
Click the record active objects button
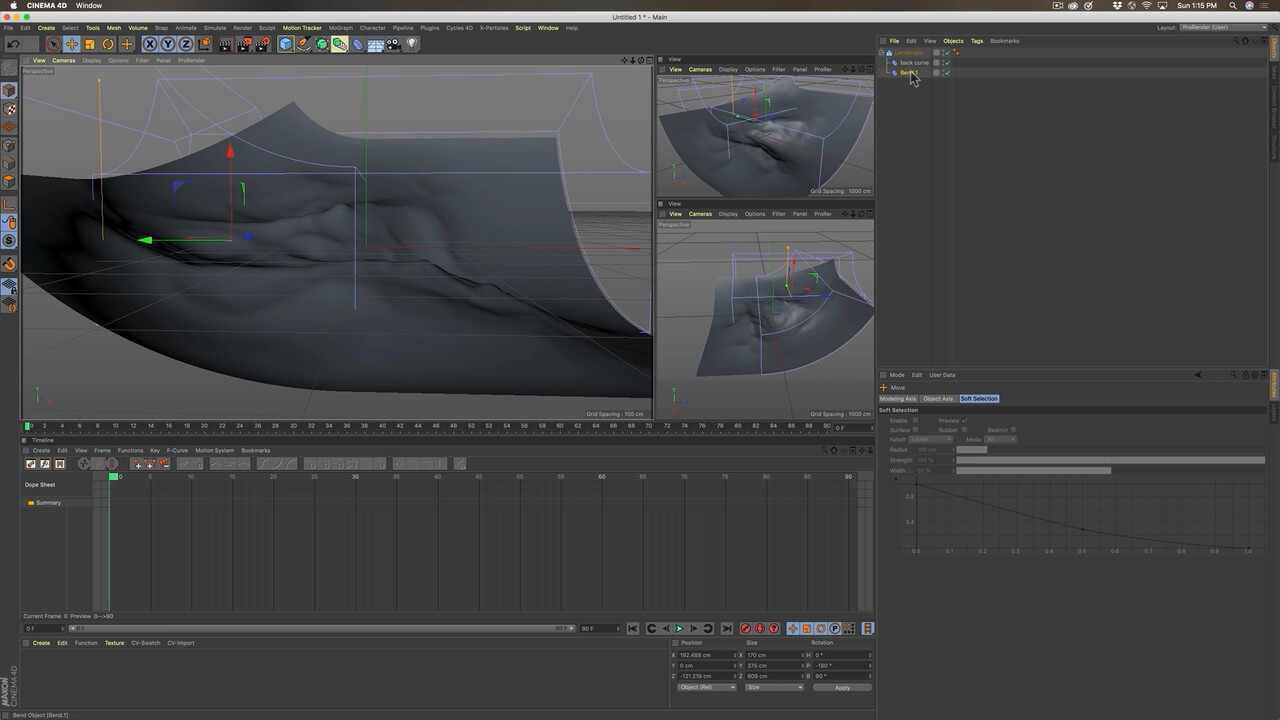pos(745,629)
